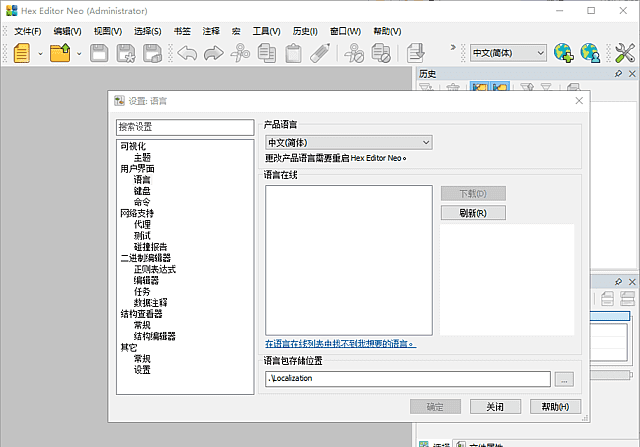Close the 历史 panel
The image size is (640, 447).
[x=632, y=73]
